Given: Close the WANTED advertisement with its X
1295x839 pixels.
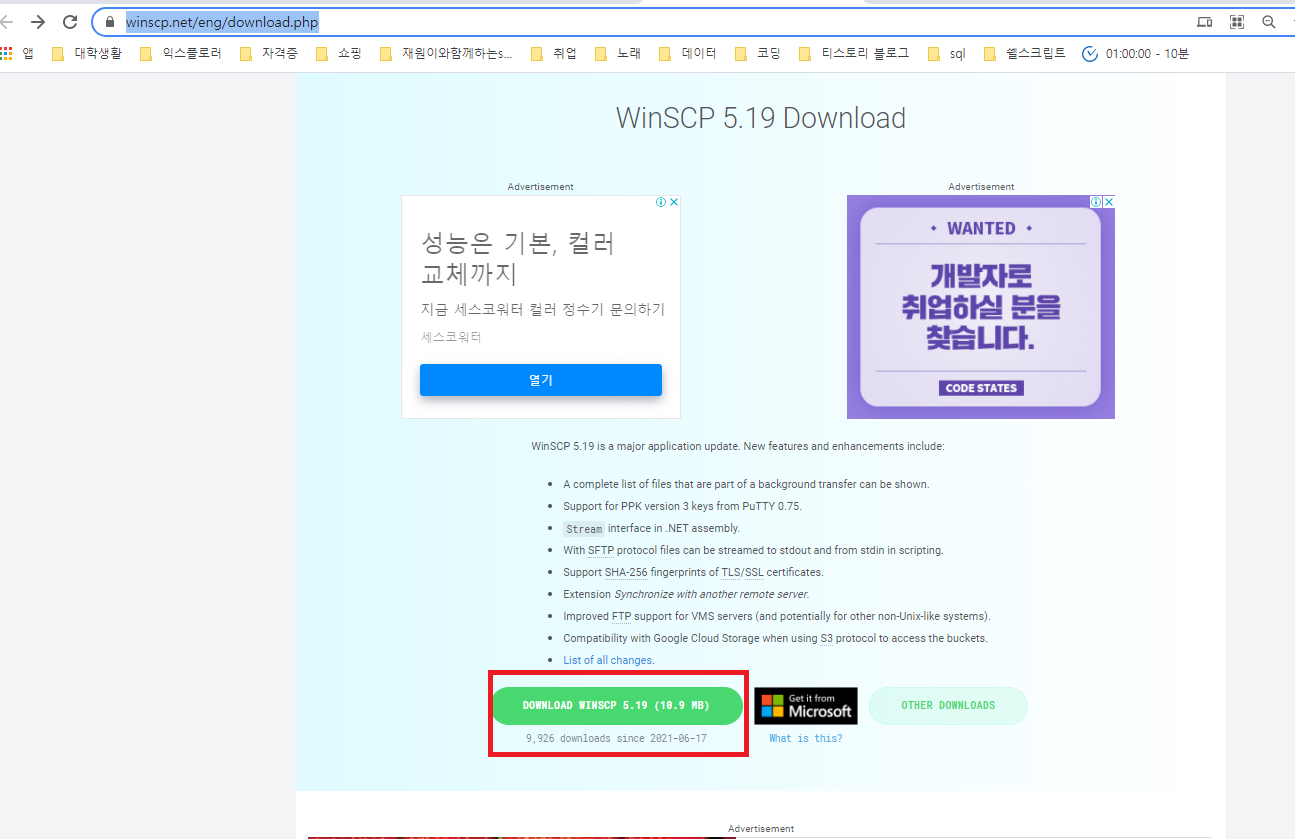Looking at the screenshot, I should (1109, 202).
